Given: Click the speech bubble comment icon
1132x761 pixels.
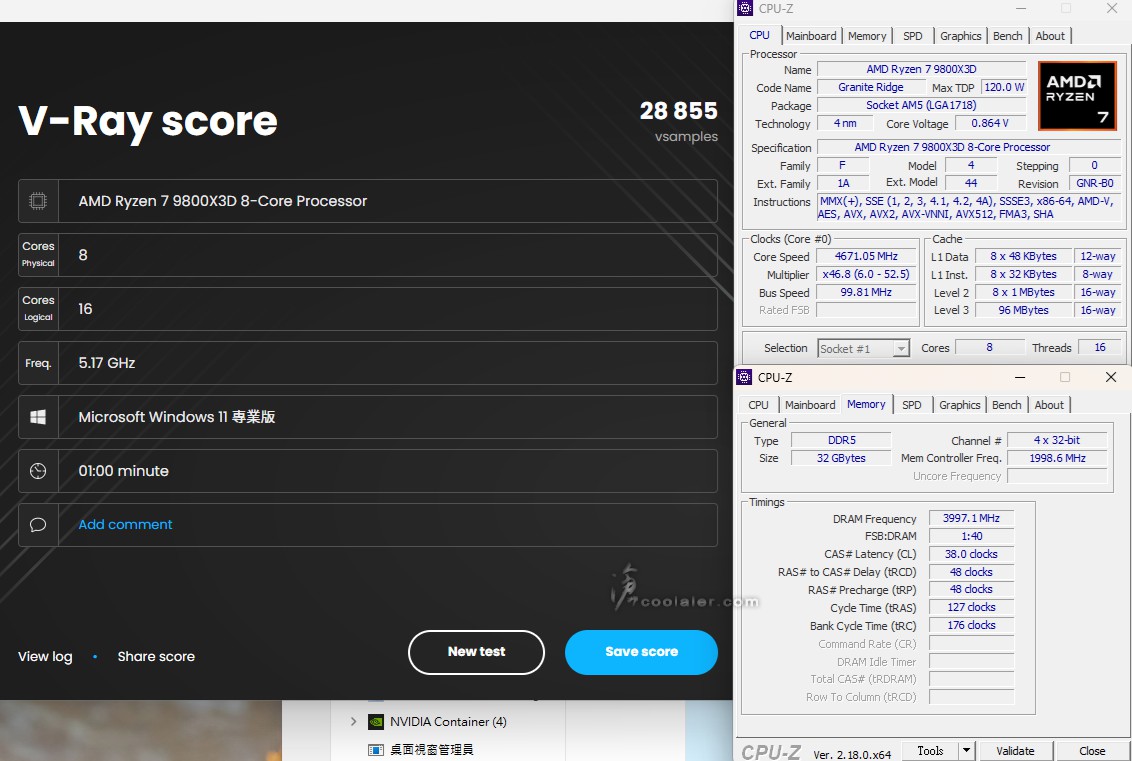Looking at the screenshot, I should 38,525.
